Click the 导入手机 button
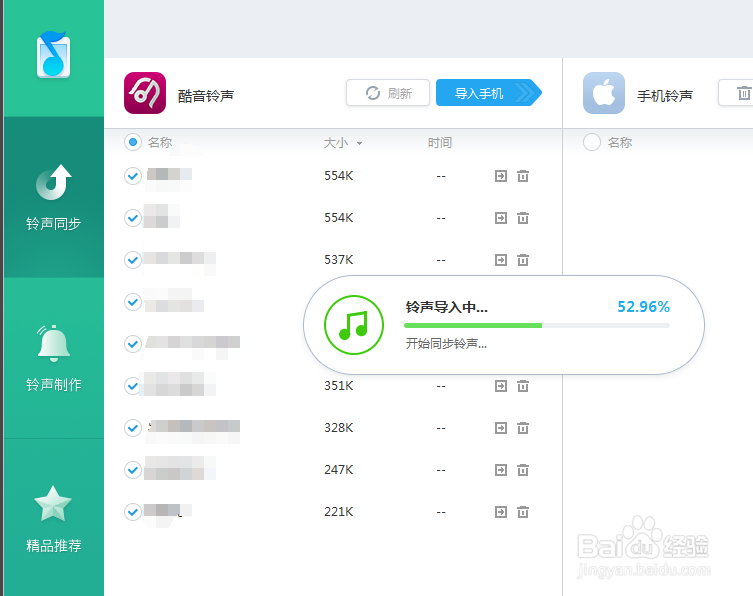Image resolution: width=753 pixels, height=596 pixels. (x=488, y=93)
